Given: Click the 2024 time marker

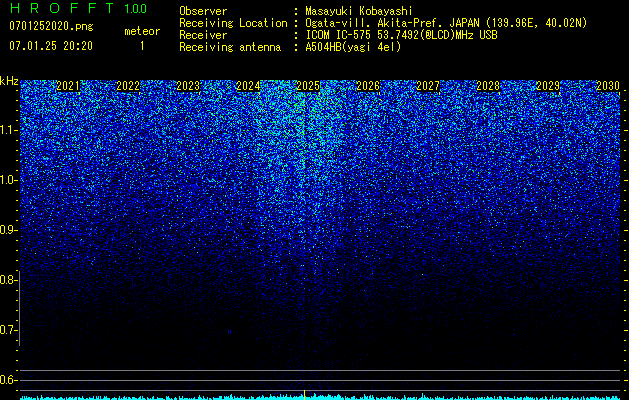Looking at the screenshot, I should pos(248,86).
